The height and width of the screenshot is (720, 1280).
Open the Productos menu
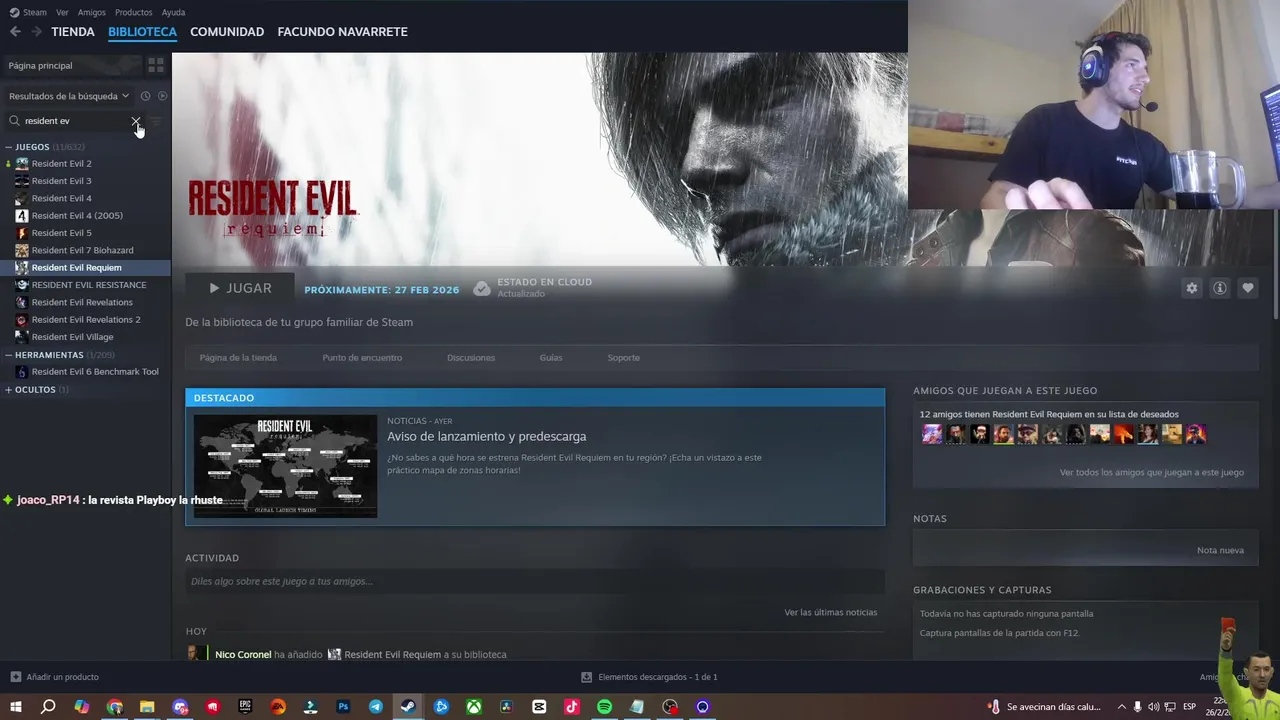pos(134,12)
